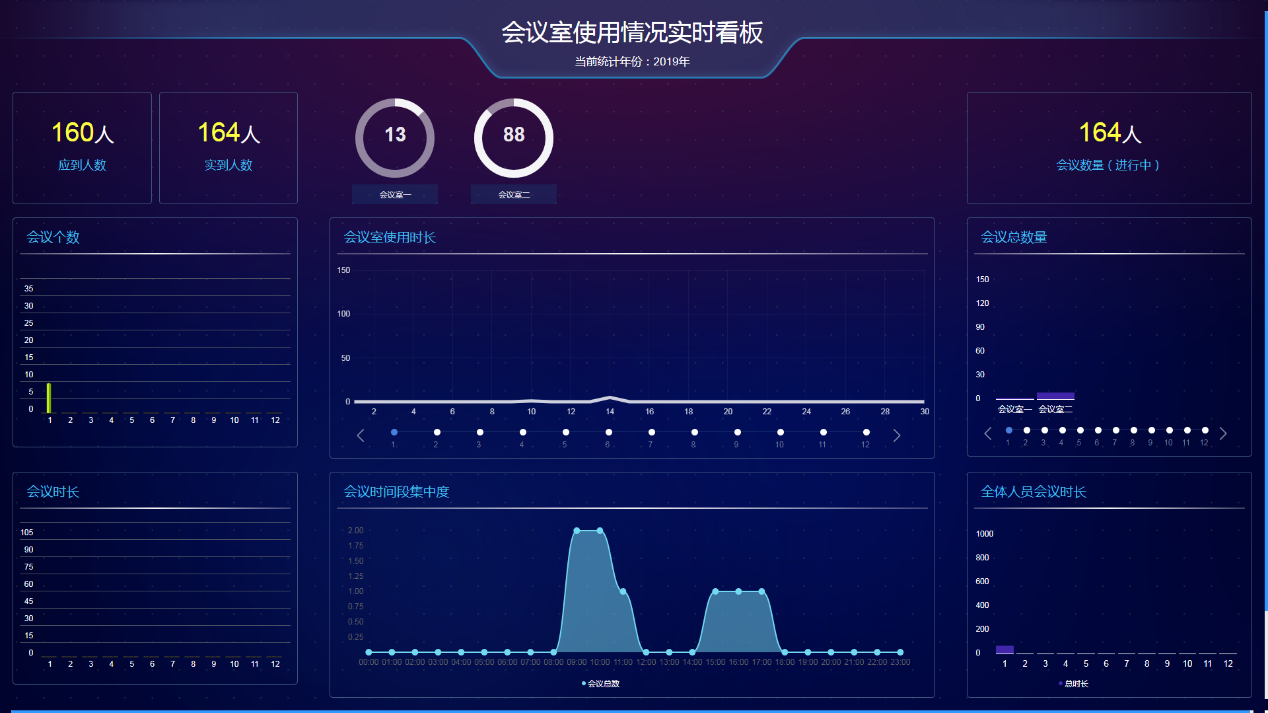1268x713 pixels.
Task: Select month 12 dot on 会议室使用时长 timeline
Action: tap(866, 432)
